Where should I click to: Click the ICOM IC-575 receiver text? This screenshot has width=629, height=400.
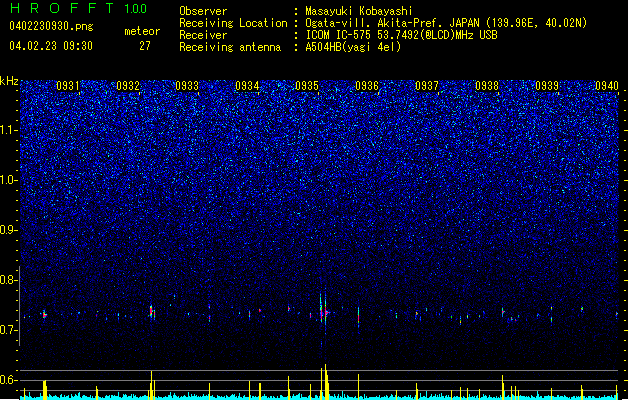point(401,35)
